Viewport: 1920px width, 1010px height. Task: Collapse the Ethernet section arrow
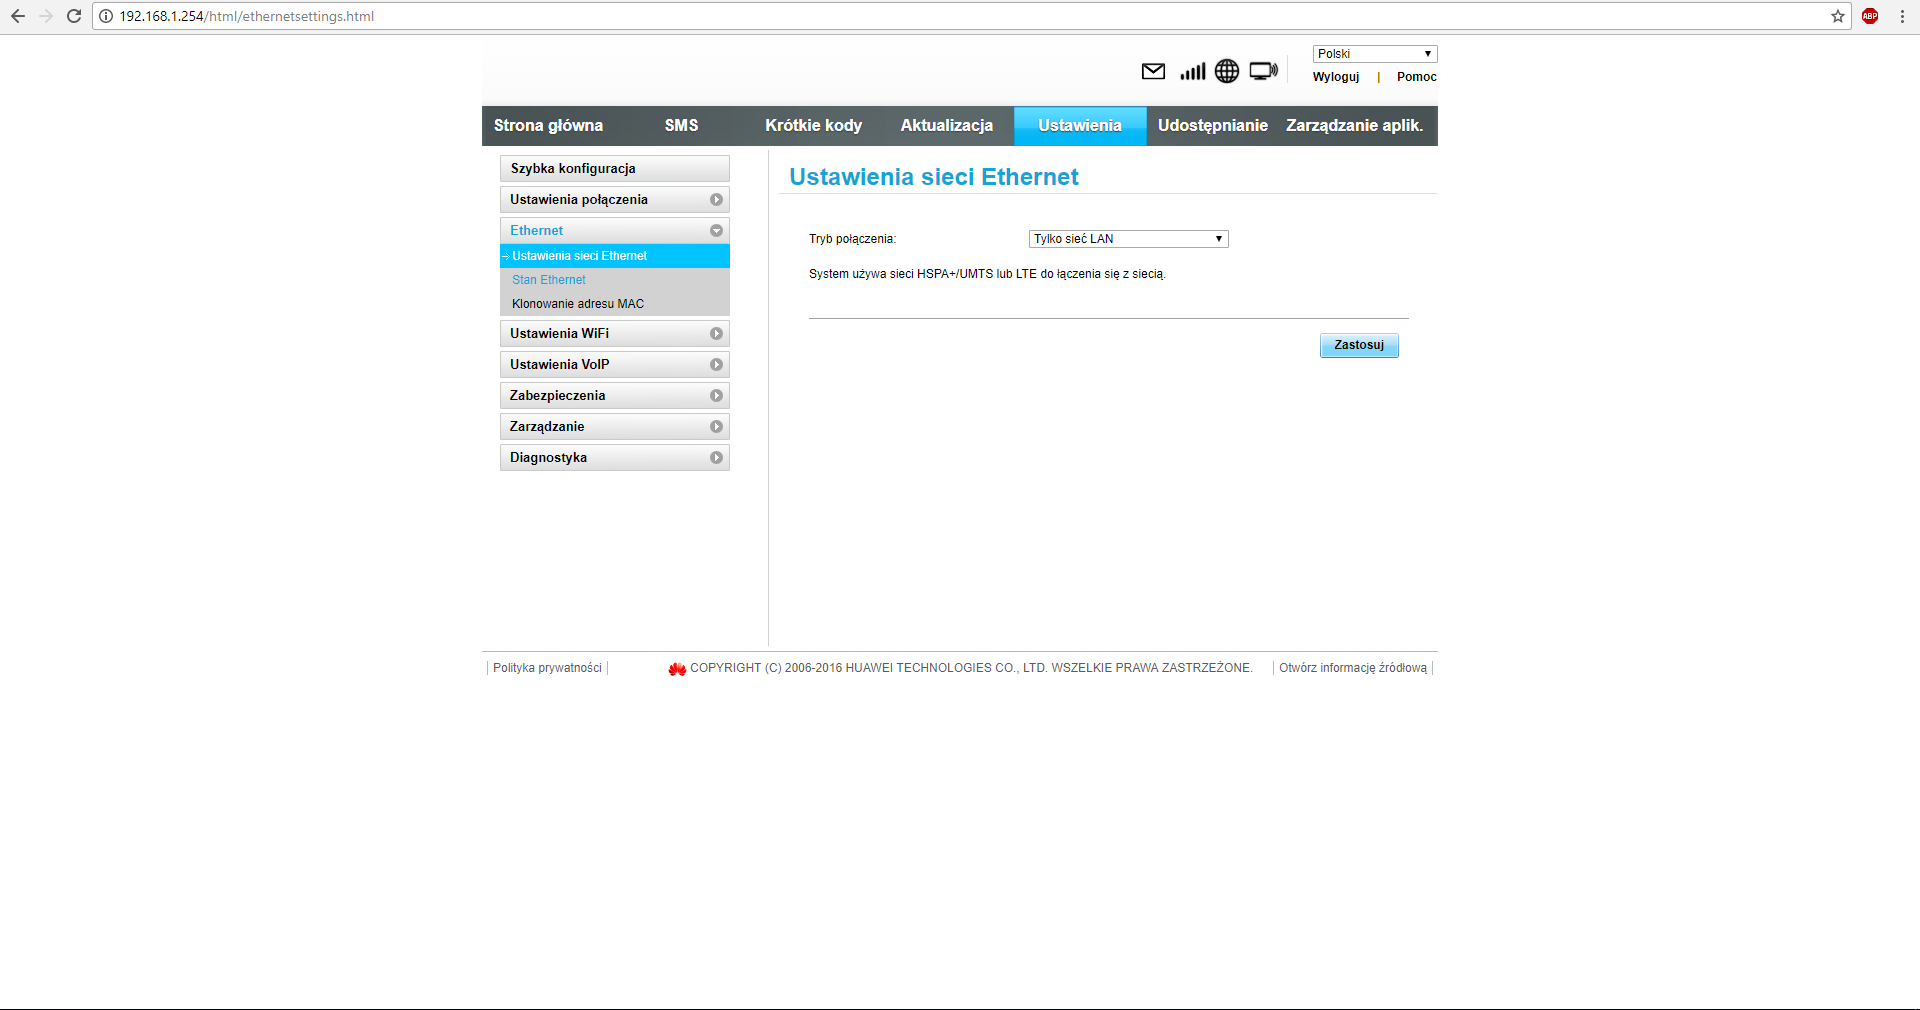[x=716, y=231]
